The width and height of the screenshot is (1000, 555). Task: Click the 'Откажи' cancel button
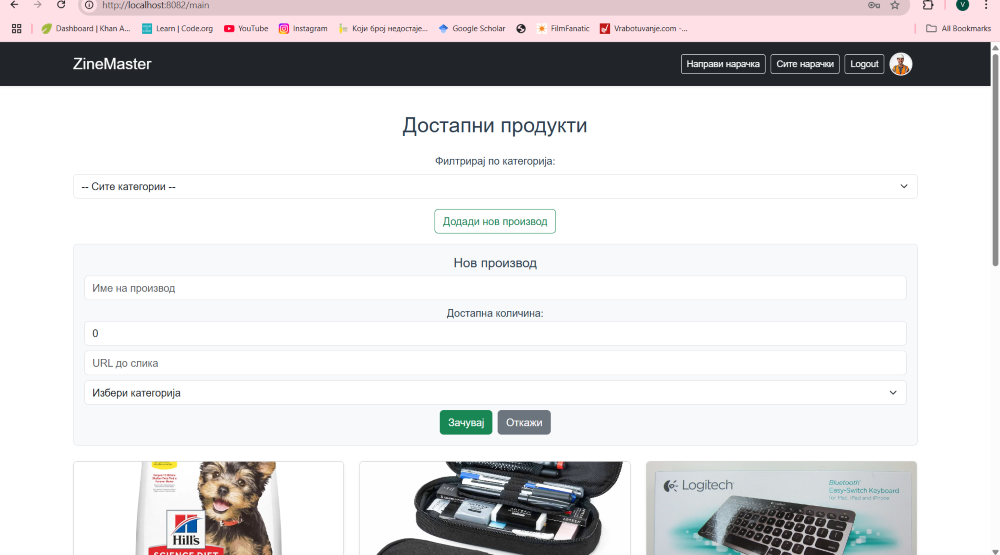tap(524, 422)
